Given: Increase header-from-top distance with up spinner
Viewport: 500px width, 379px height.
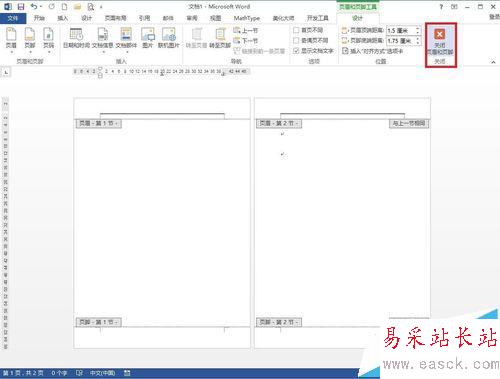Looking at the screenshot, I should click(x=417, y=29).
